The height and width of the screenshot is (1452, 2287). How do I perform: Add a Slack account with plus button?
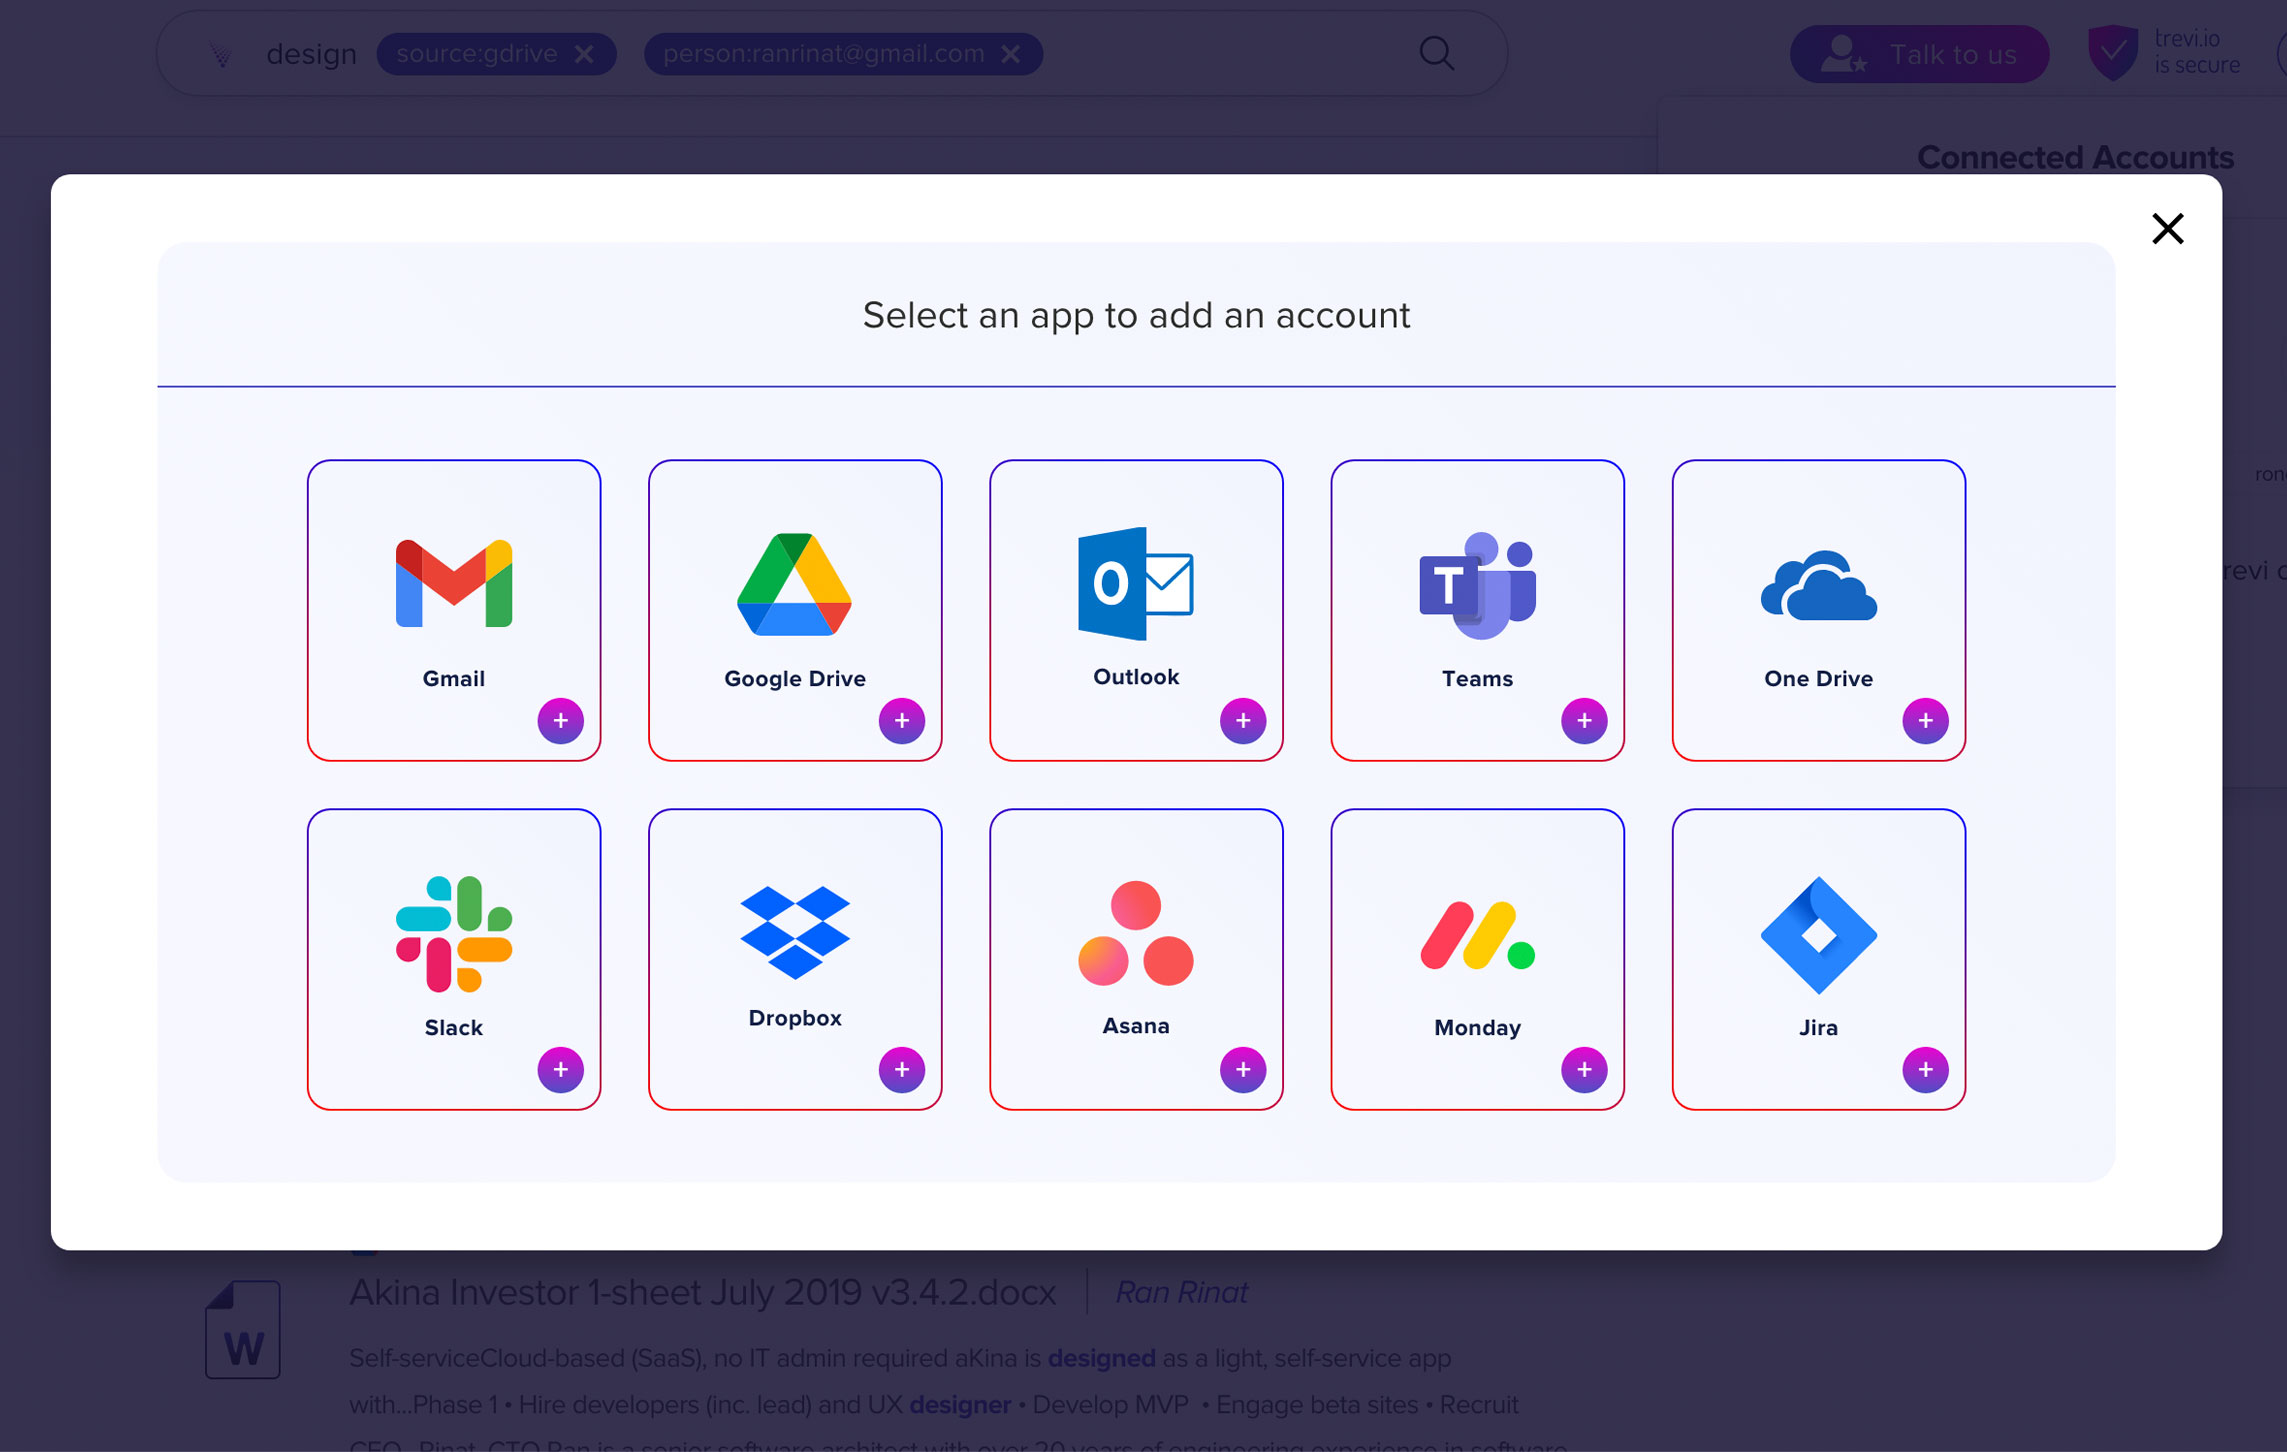(x=561, y=1070)
